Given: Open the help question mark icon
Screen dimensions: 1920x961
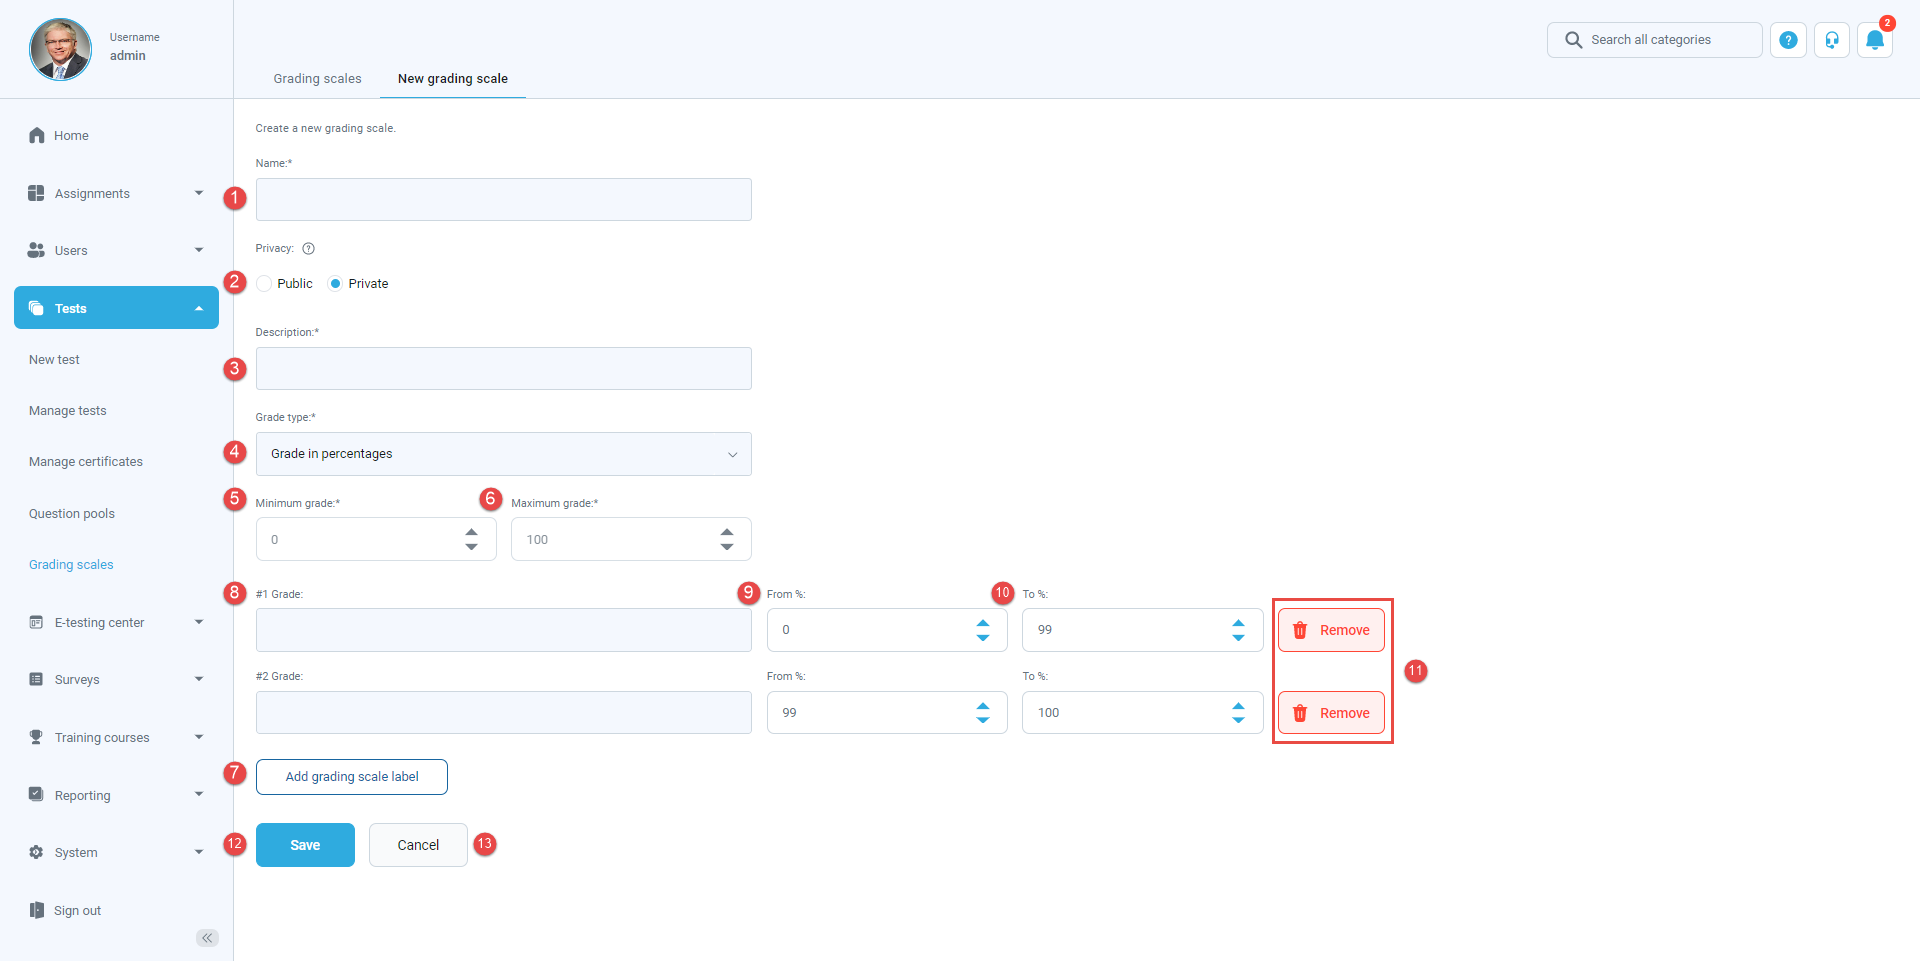Looking at the screenshot, I should coord(1788,40).
